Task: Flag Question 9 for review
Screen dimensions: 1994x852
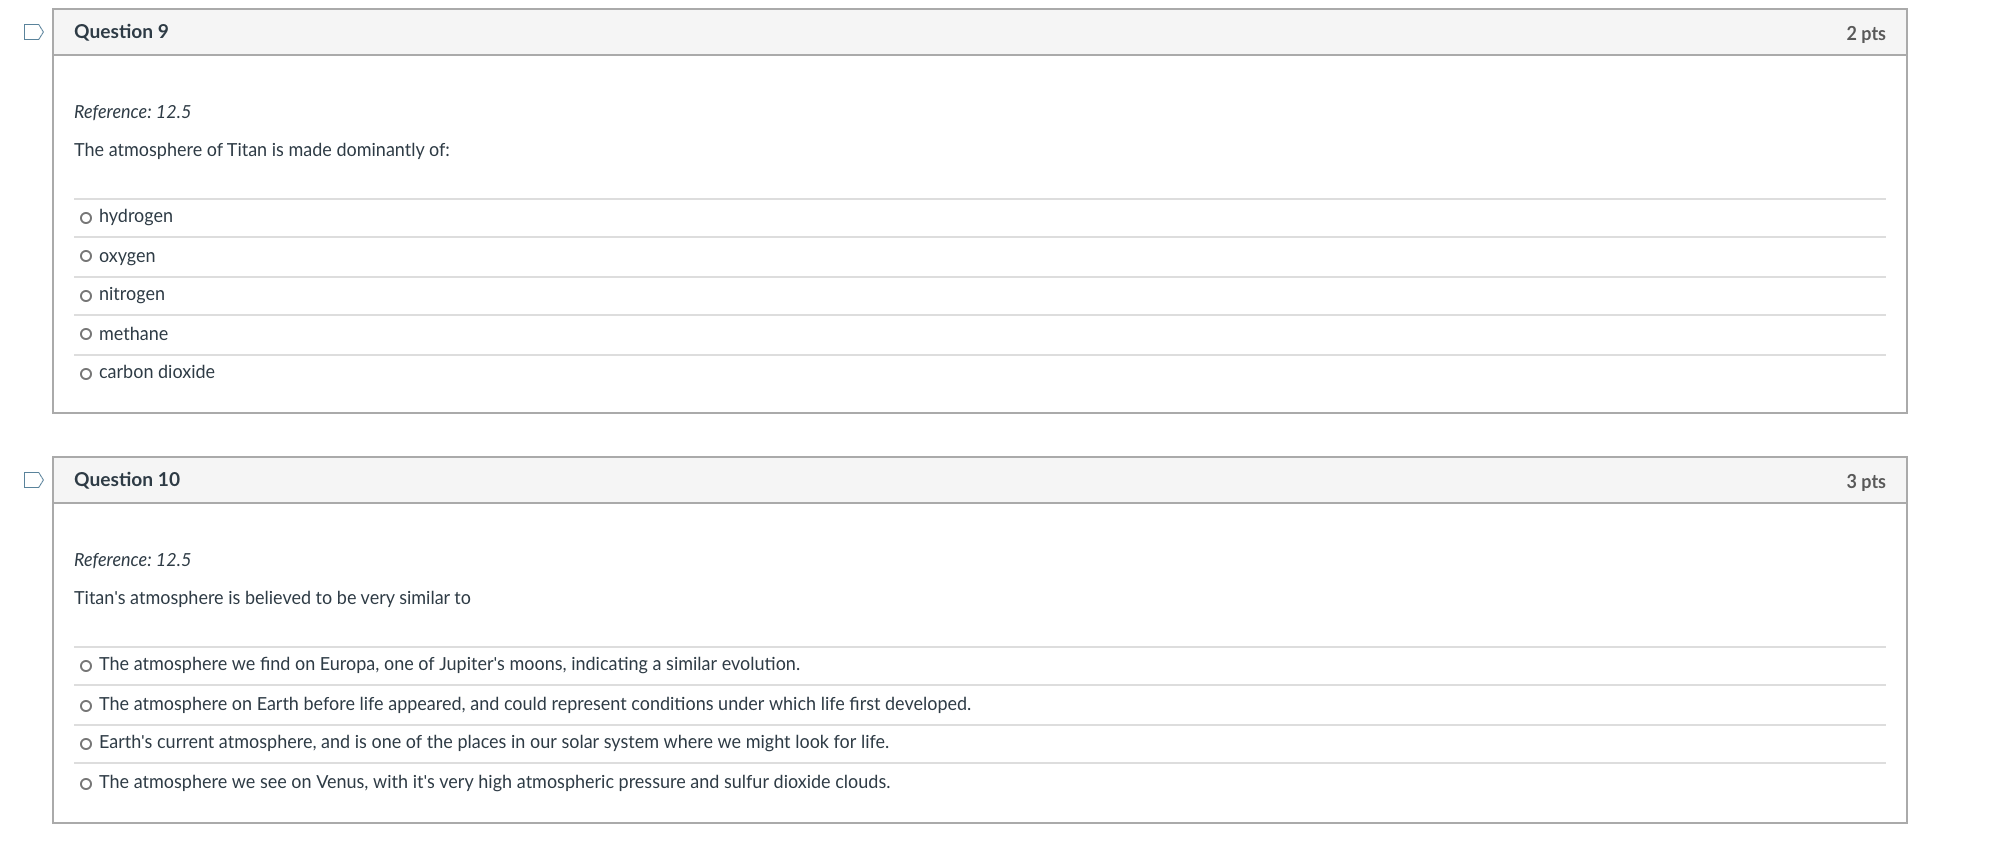Action: point(34,32)
